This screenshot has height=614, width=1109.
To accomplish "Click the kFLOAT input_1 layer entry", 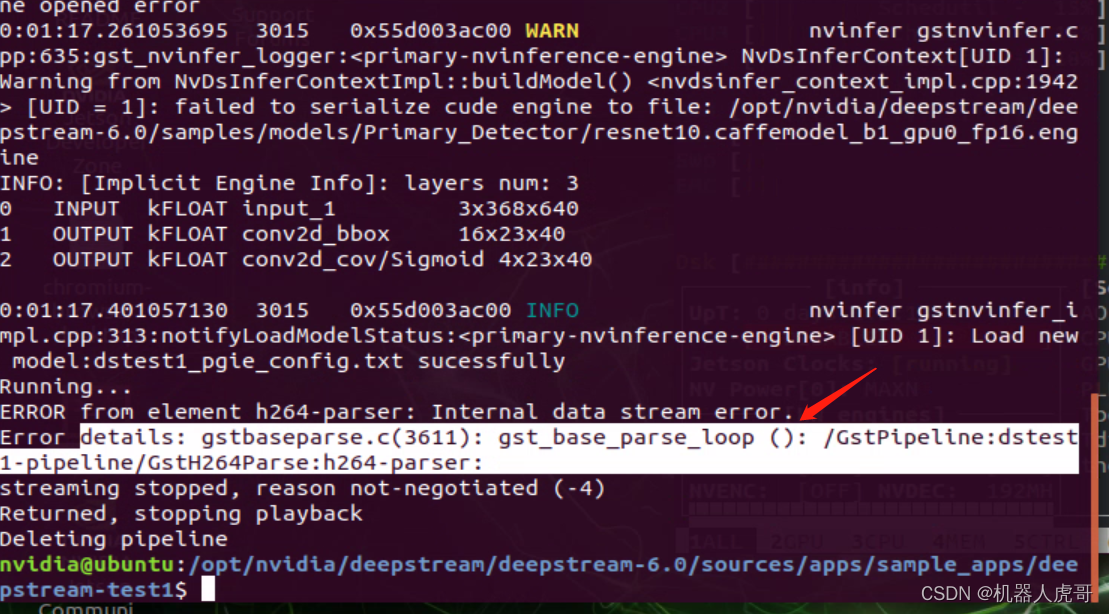I will [252, 208].
